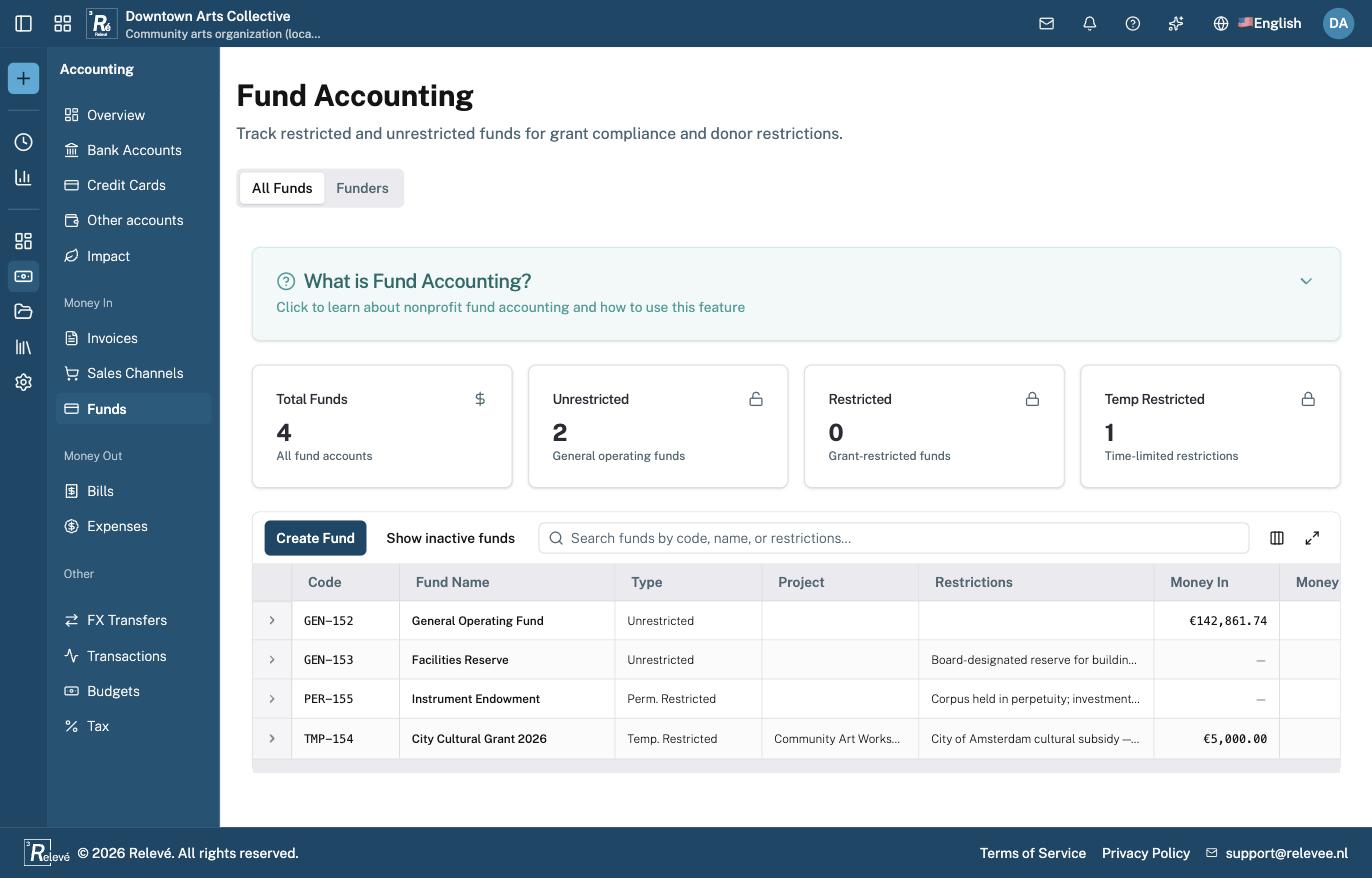1372x878 pixels.
Task: Expand the funds table to fullscreen
Action: click(x=1312, y=538)
